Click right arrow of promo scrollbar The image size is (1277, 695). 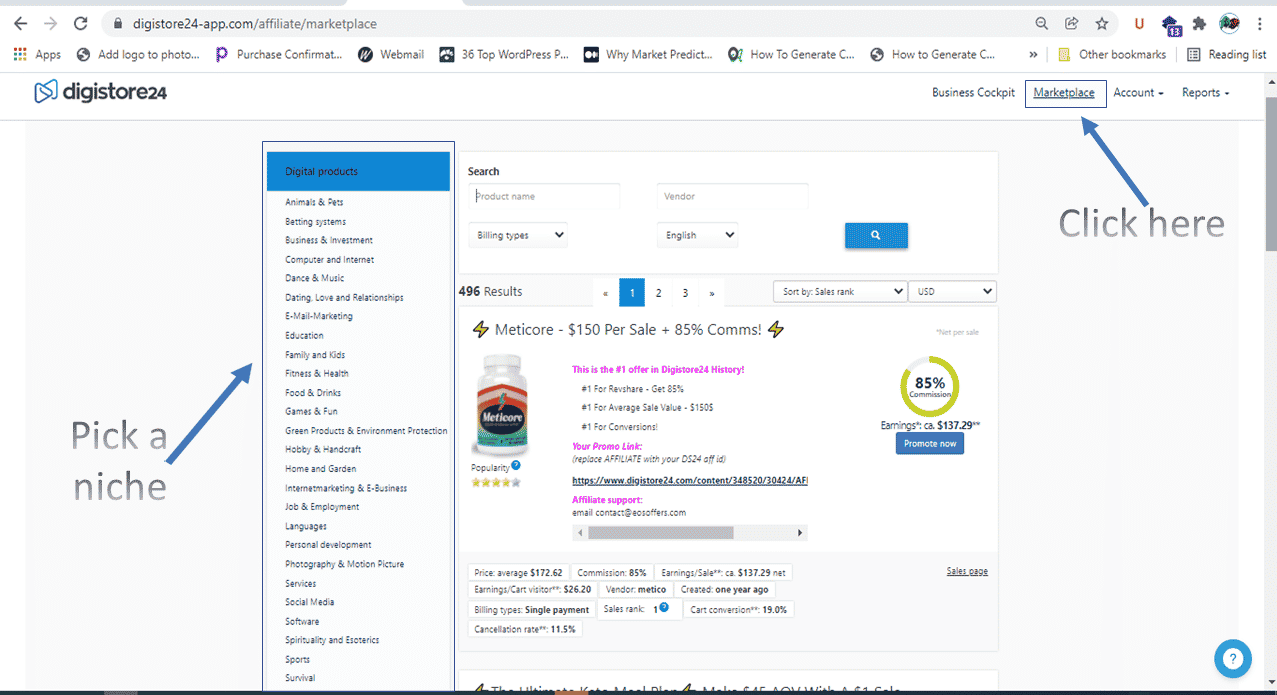point(800,533)
